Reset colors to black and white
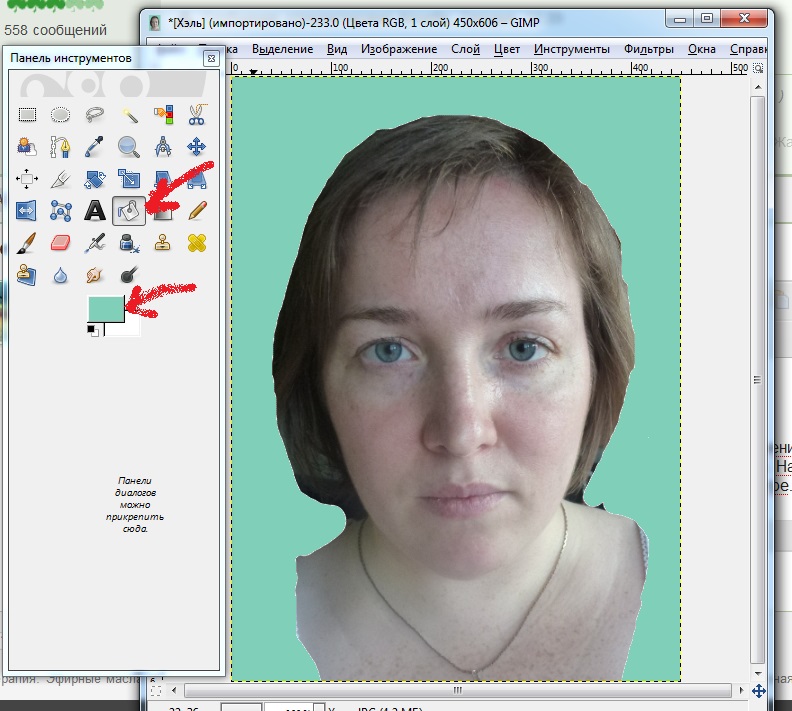 tap(93, 331)
